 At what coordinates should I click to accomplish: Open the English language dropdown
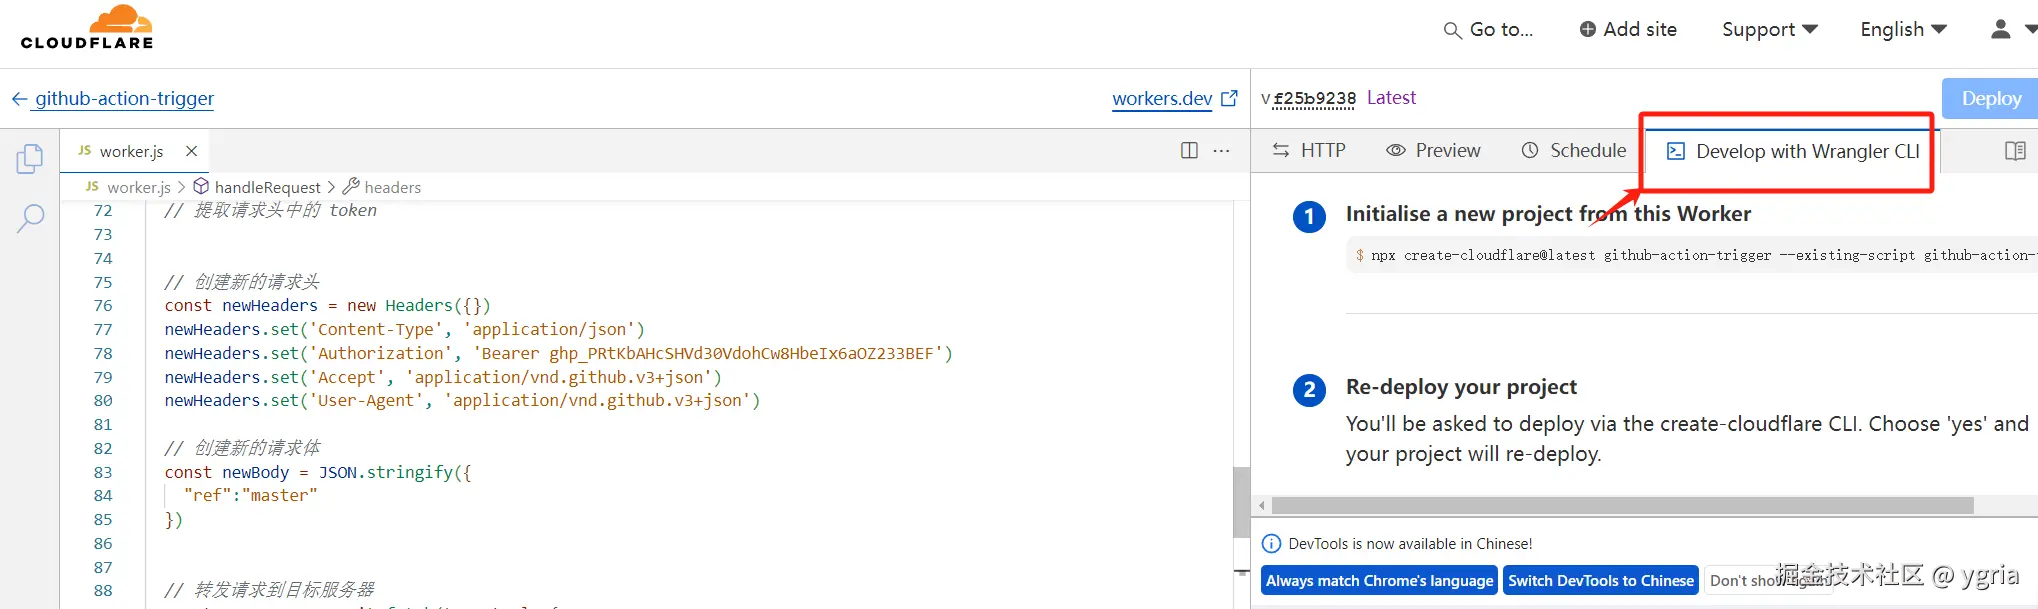[x=1903, y=30]
